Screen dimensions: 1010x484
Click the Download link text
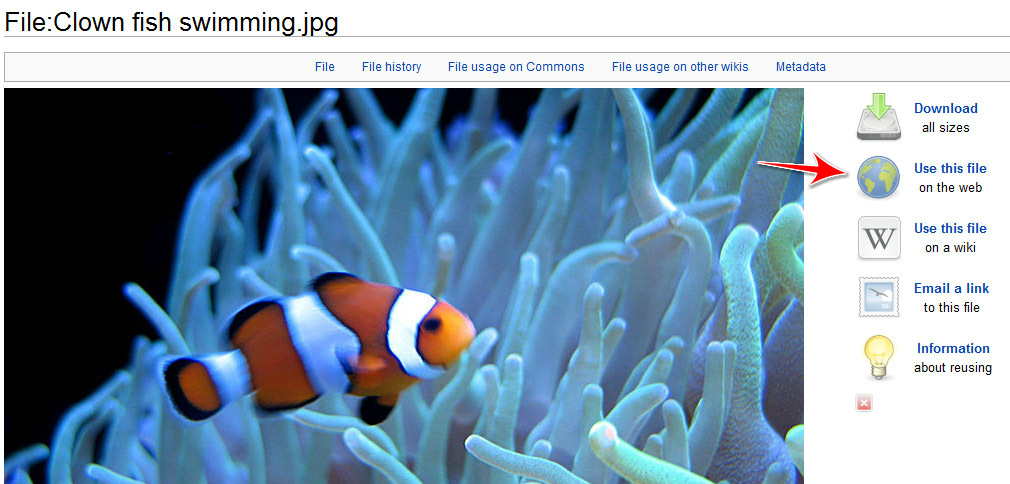[946, 108]
